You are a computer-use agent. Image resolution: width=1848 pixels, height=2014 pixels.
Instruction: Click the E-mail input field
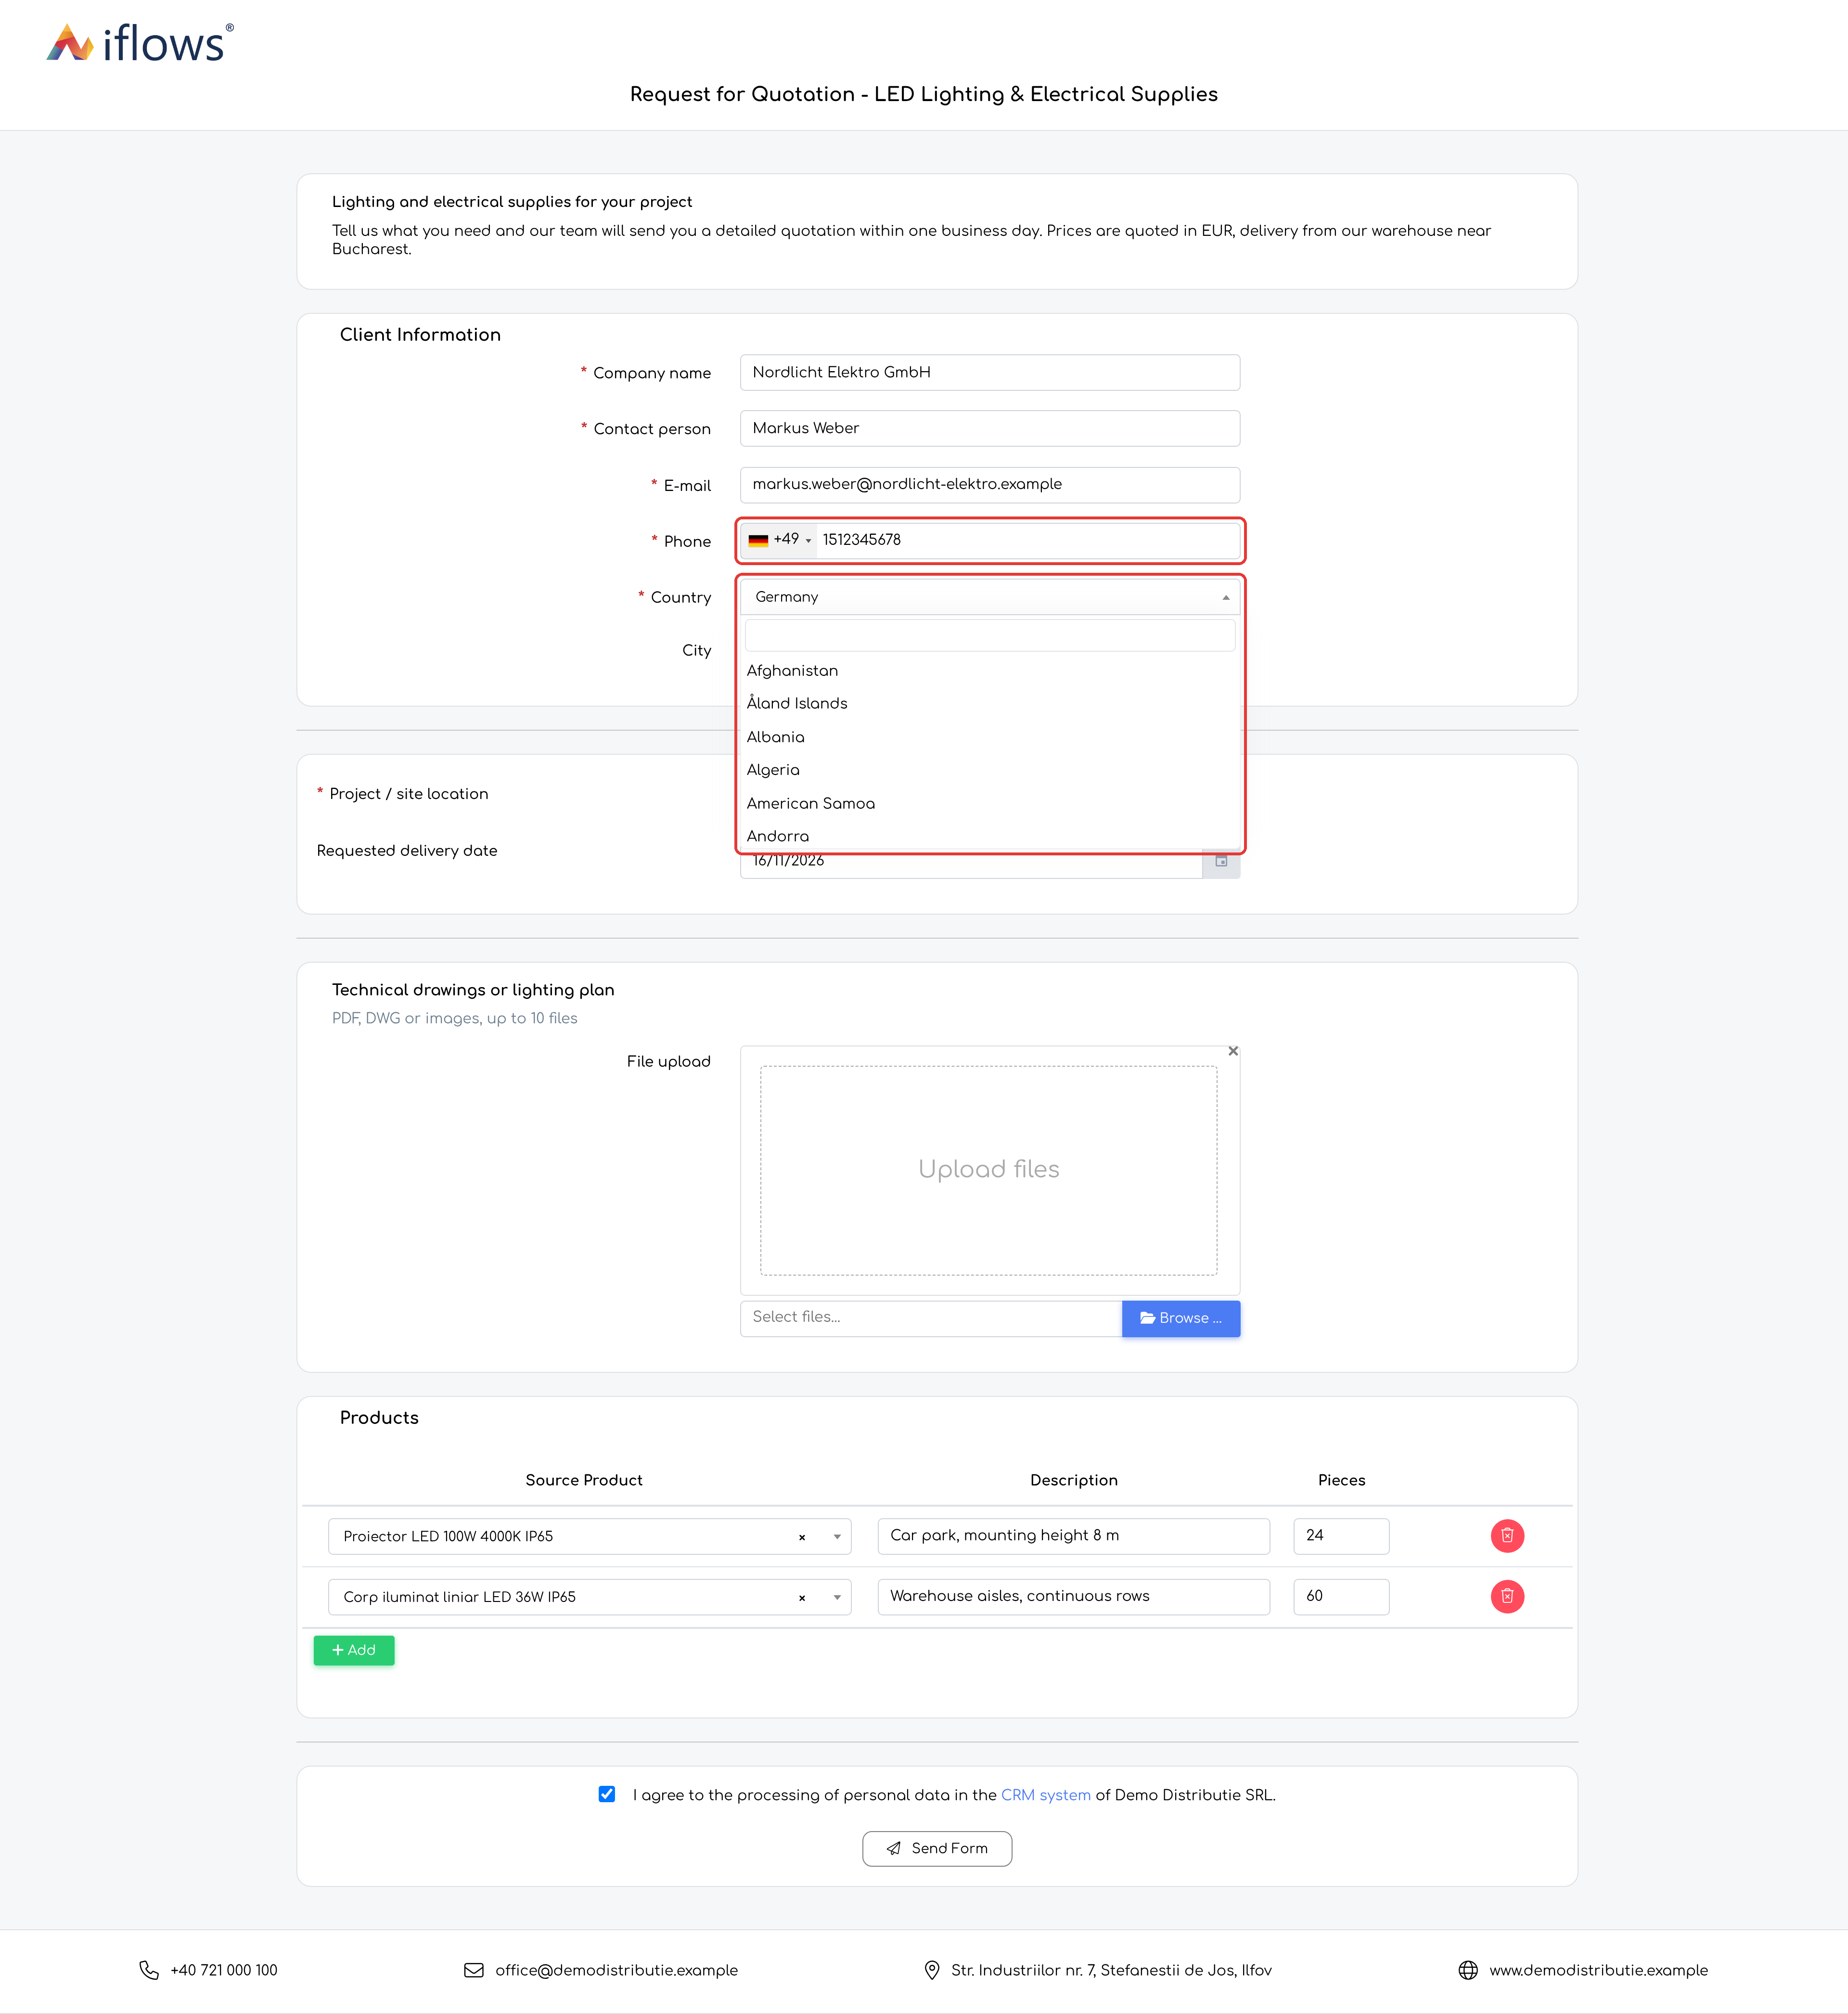(990, 485)
